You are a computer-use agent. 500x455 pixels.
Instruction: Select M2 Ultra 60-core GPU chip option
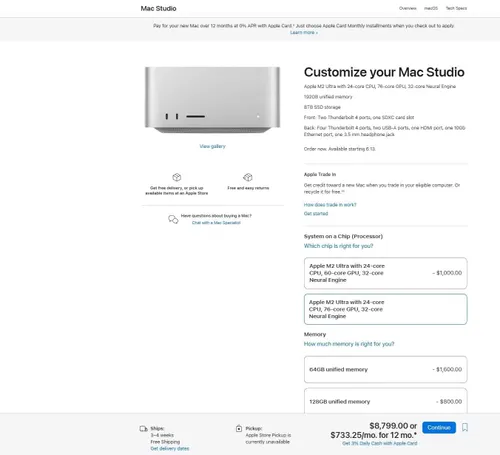(385, 273)
